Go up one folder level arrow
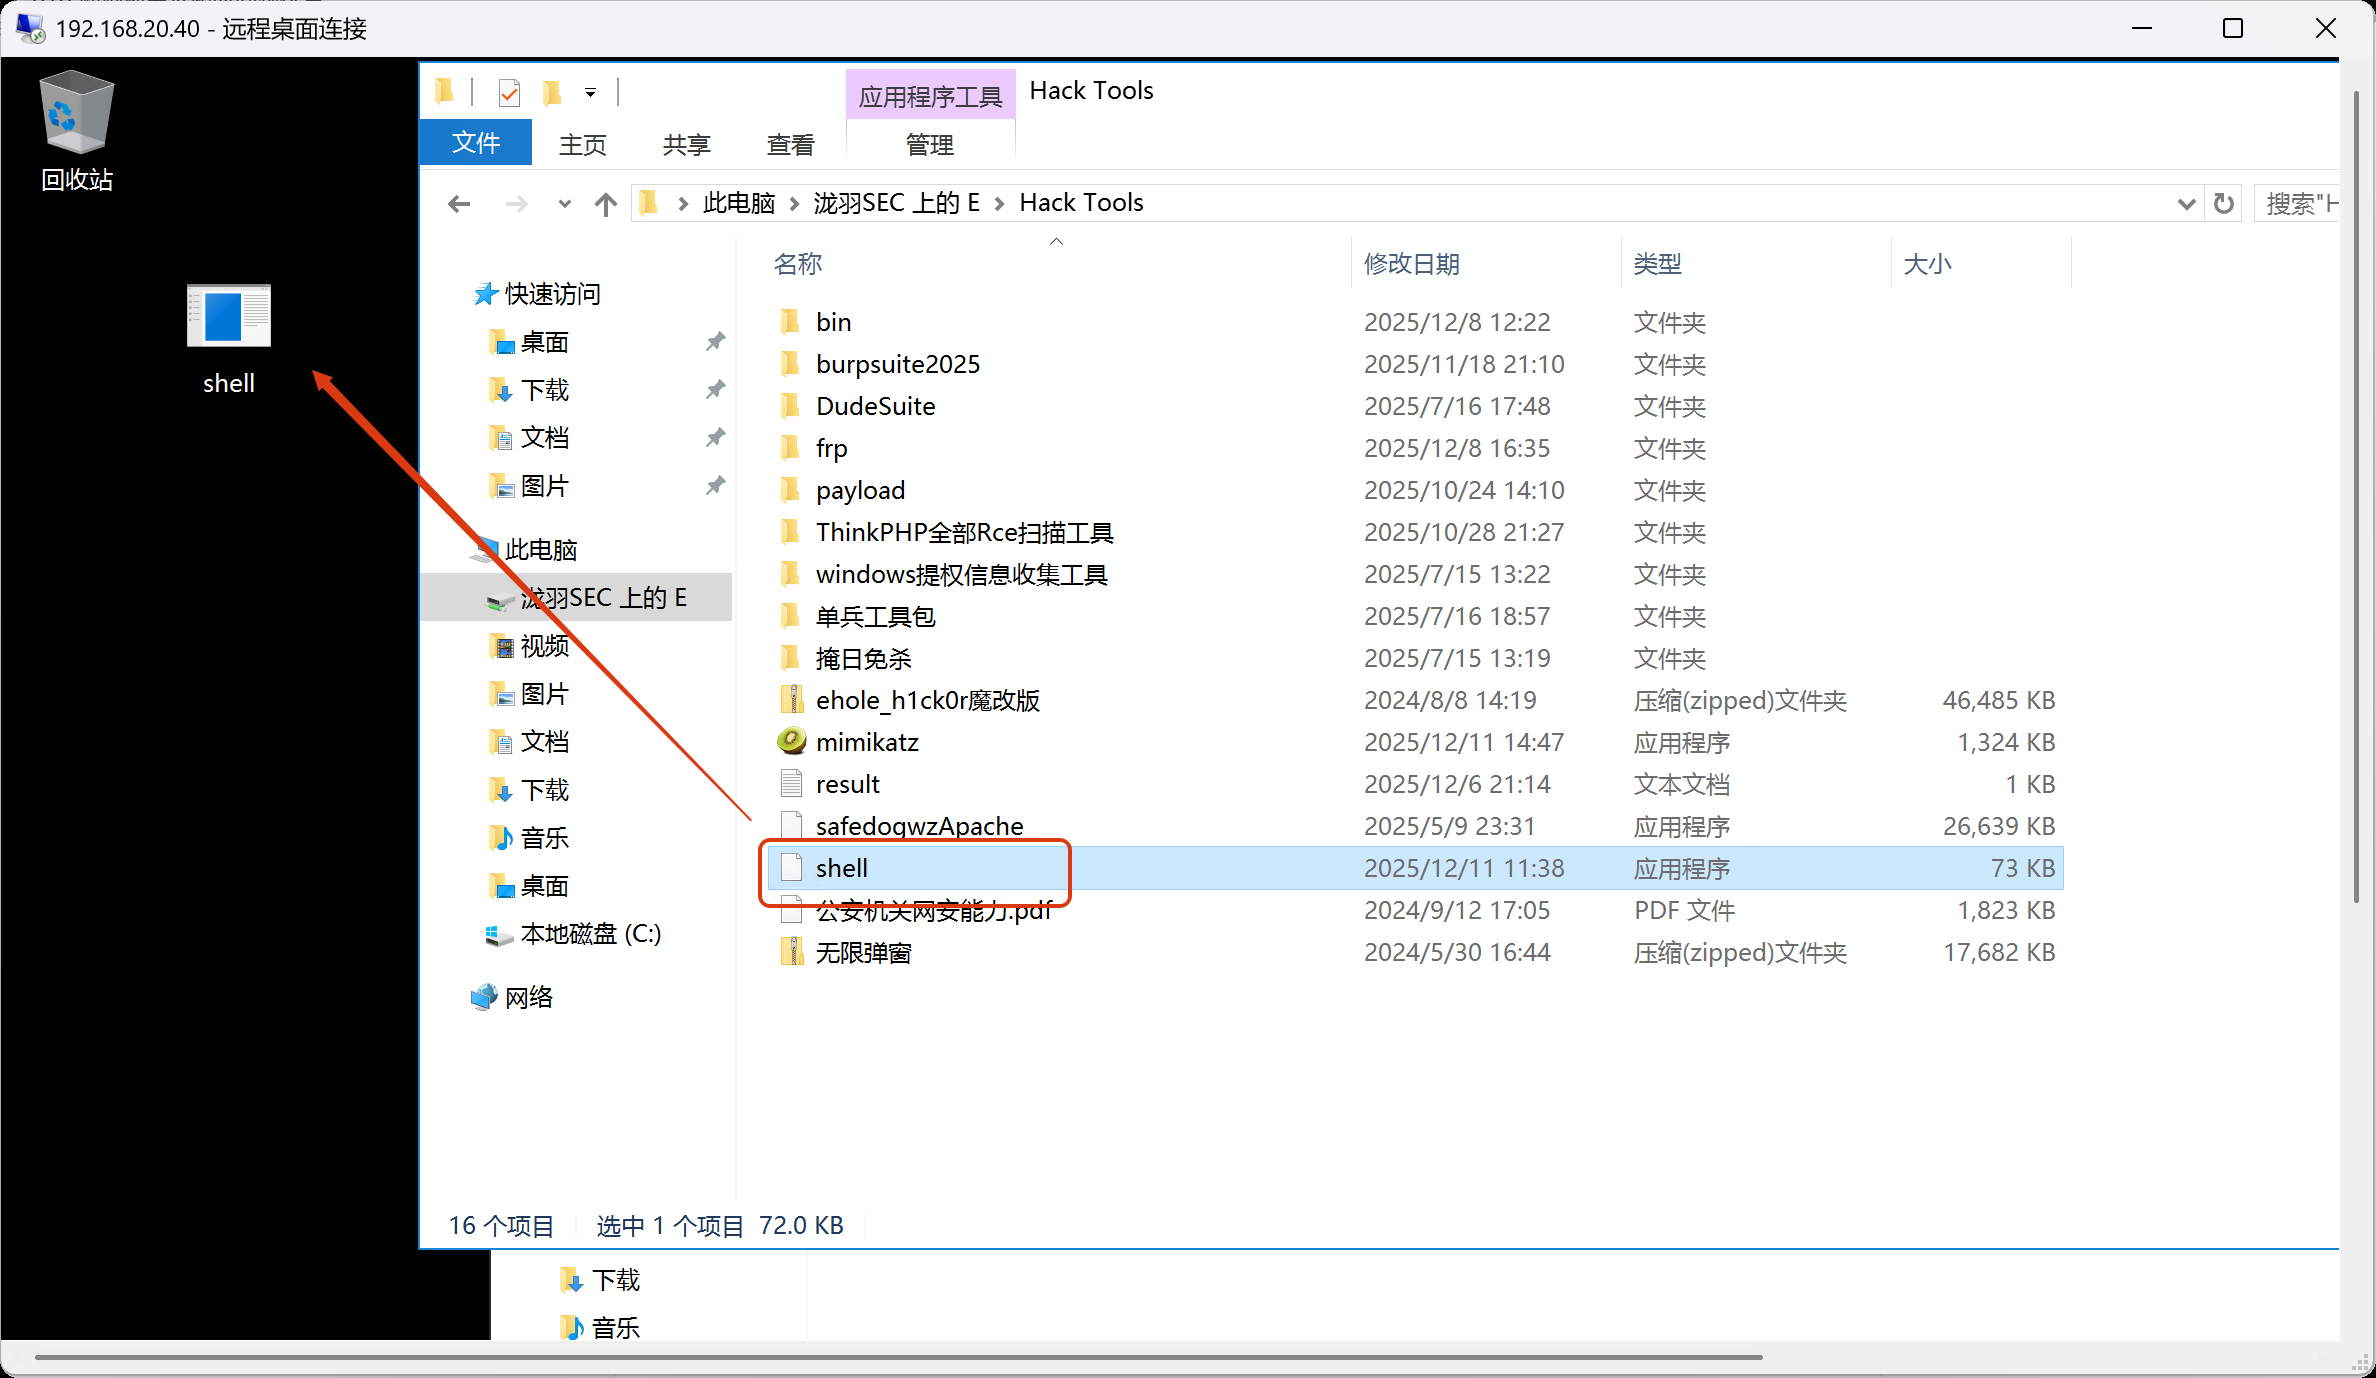Viewport: 2376px width, 1378px height. 605,204
